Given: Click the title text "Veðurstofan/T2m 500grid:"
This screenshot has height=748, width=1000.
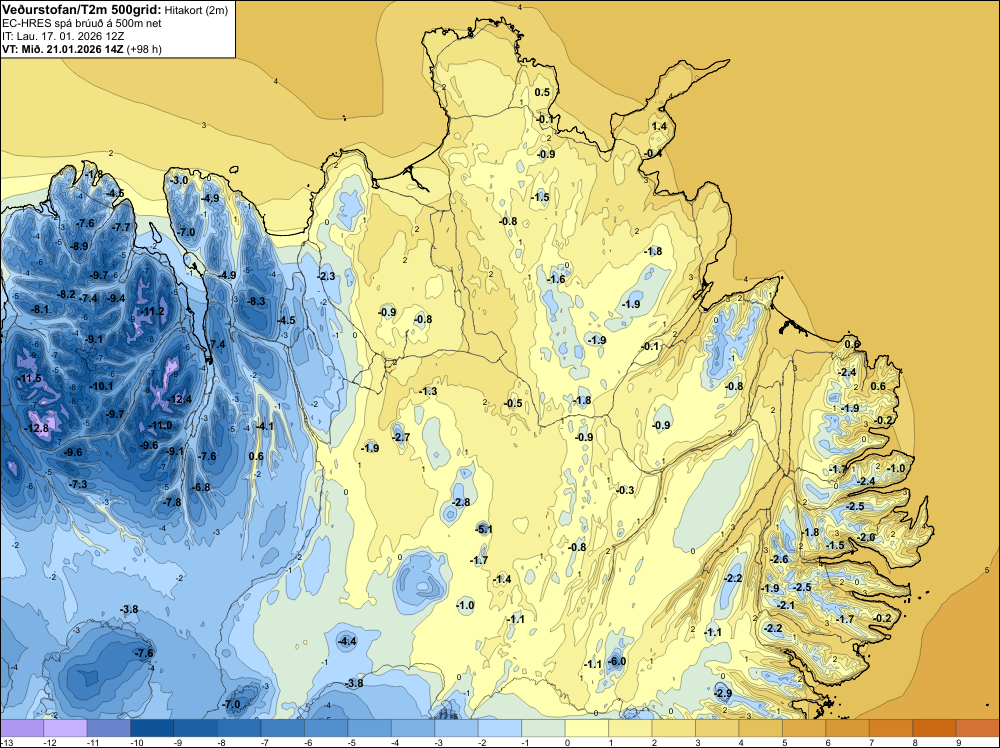Looking at the screenshot, I should tap(81, 9).
